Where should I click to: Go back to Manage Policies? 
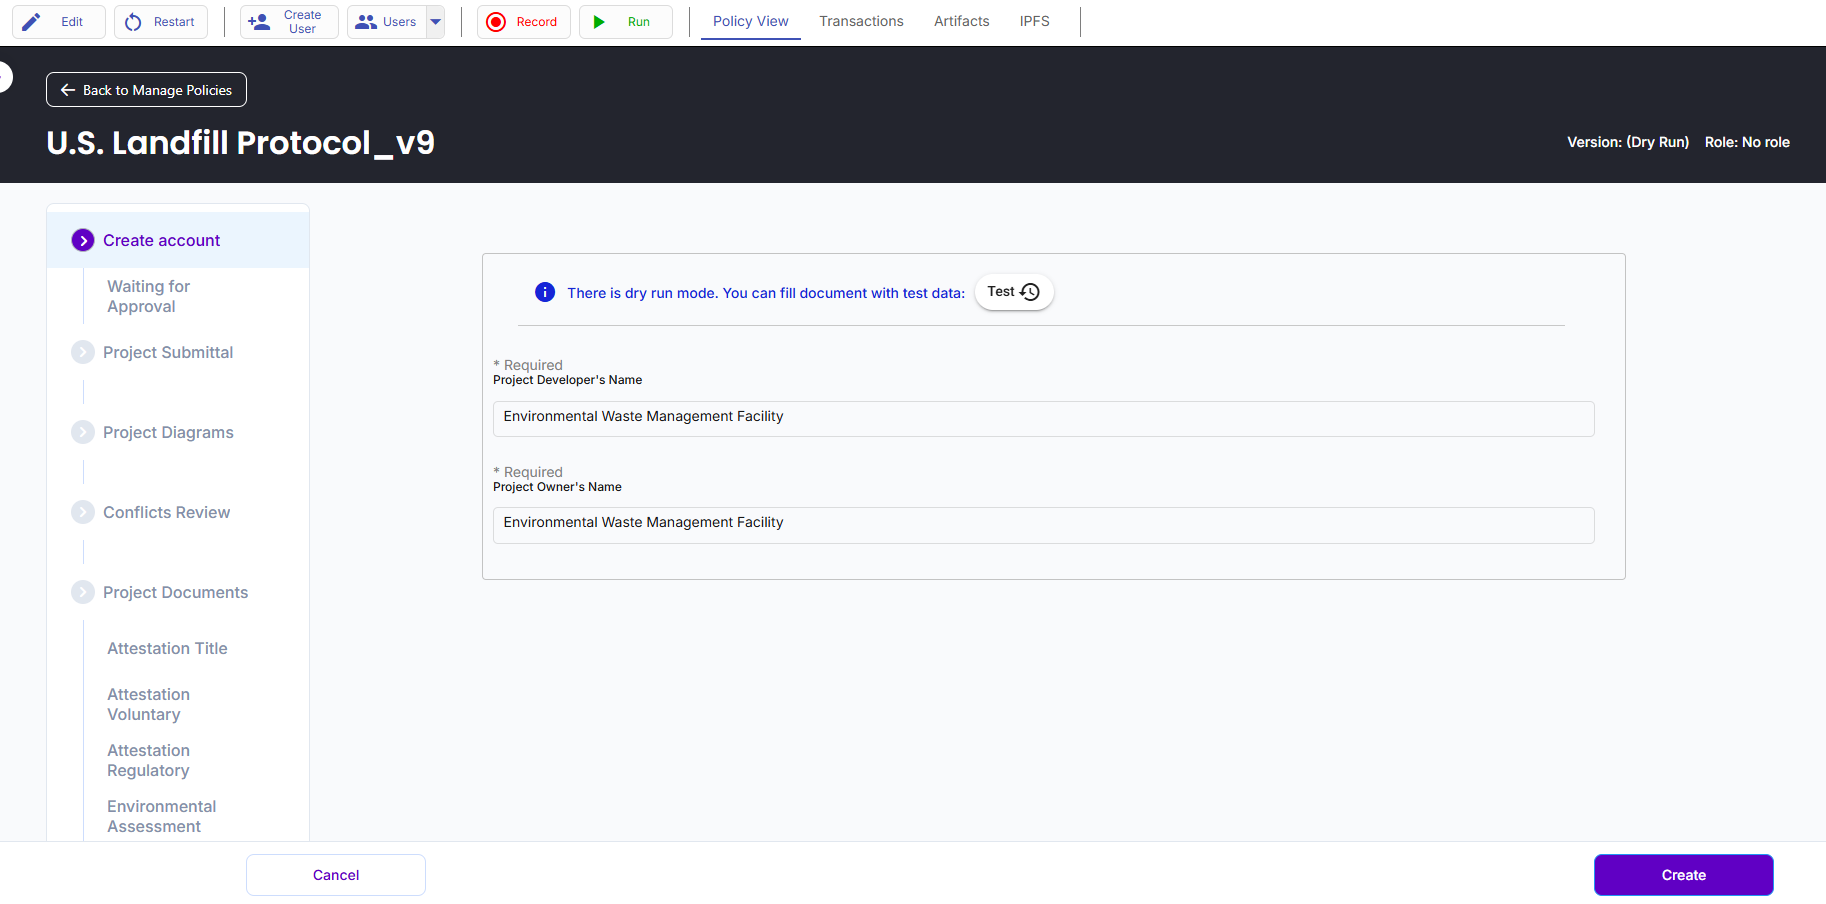tap(147, 90)
